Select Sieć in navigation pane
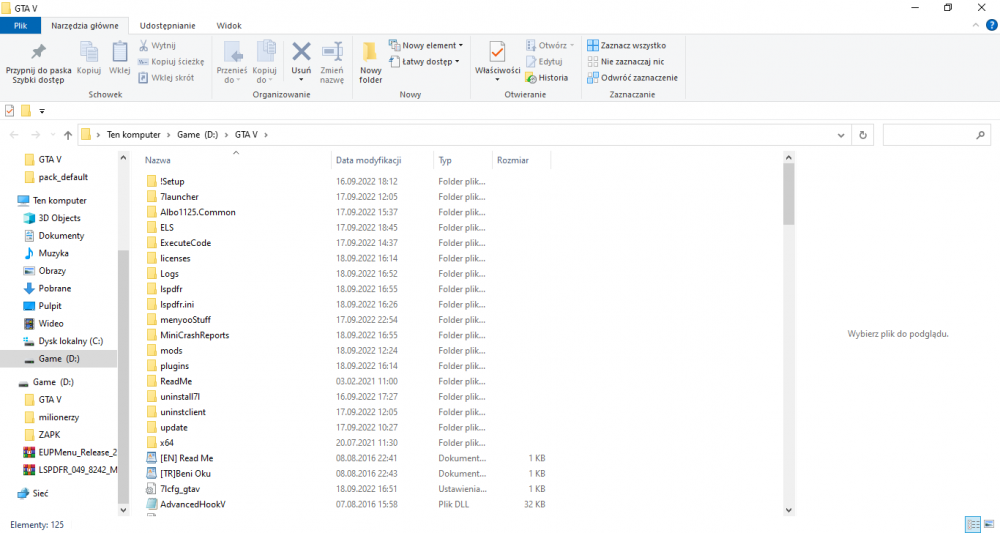Screen dimensions: 1000x533 pyautogui.click(x=33, y=493)
